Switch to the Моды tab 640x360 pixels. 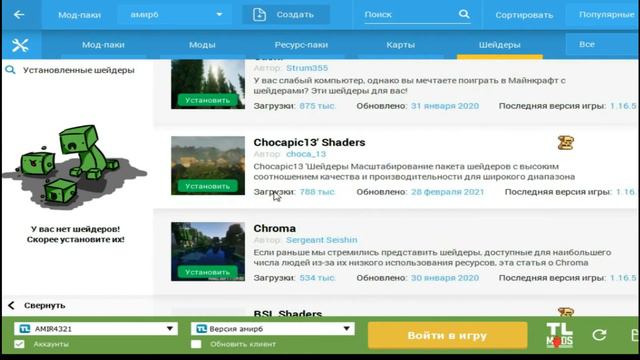point(202,45)
